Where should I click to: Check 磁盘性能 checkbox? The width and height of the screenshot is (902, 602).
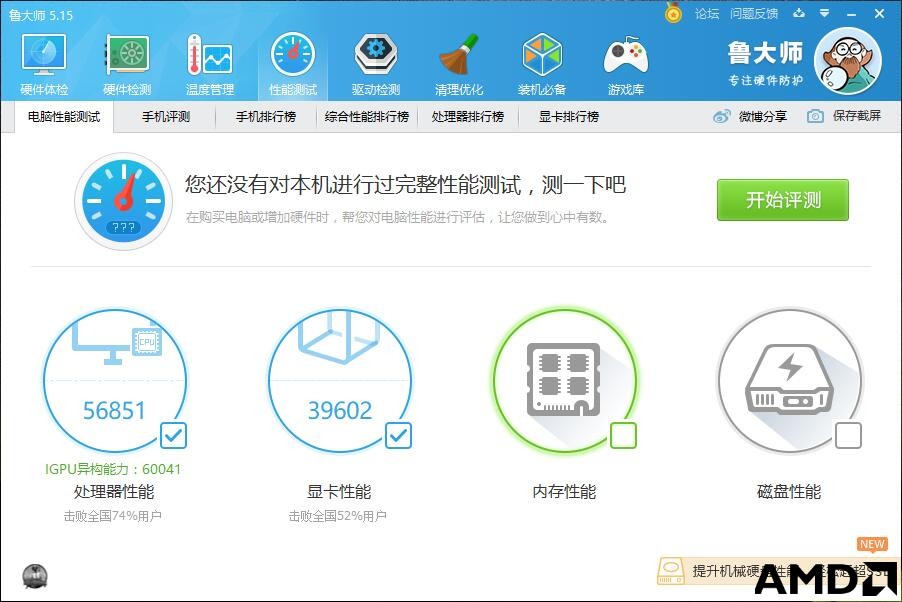point(848,436)
